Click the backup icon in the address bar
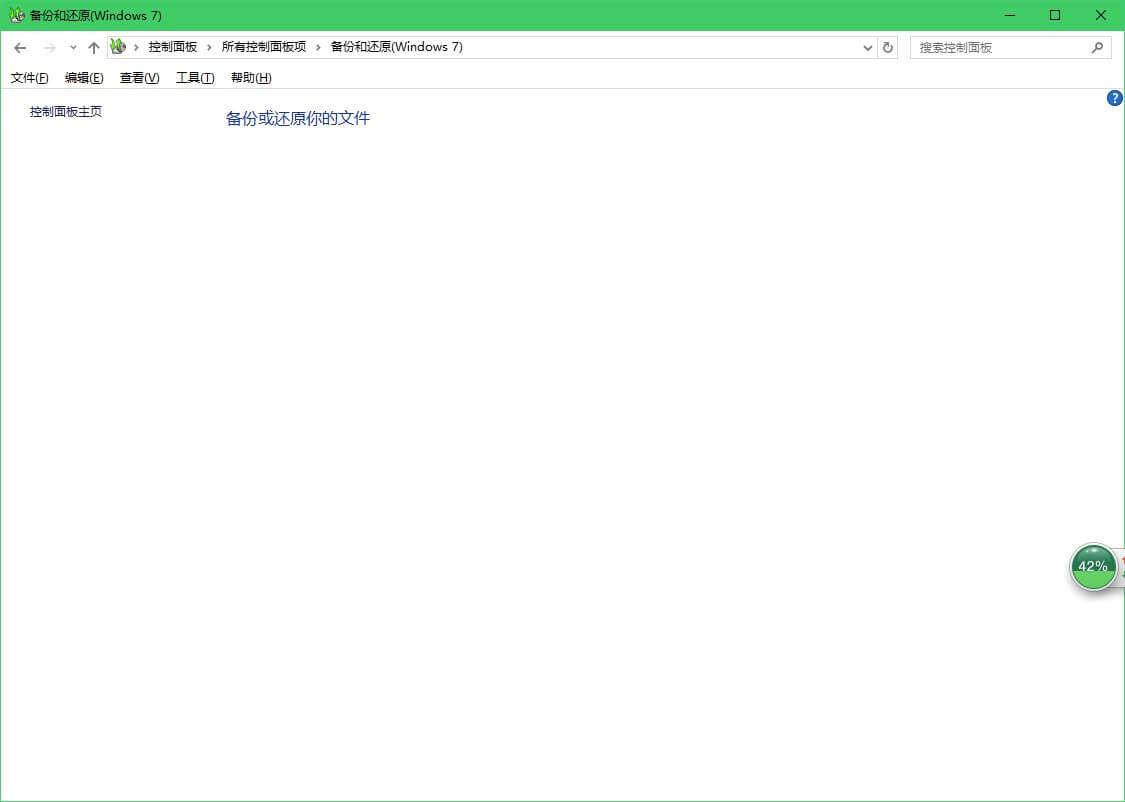The height and width of the screenshot is (802, 1125). (118, 47)
